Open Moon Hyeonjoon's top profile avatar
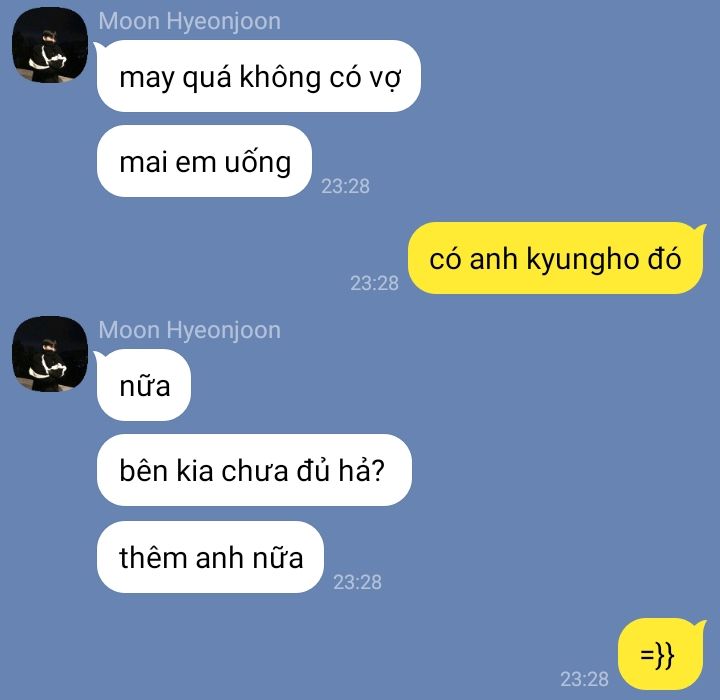The image size is (720, 700). pos(50,45)
